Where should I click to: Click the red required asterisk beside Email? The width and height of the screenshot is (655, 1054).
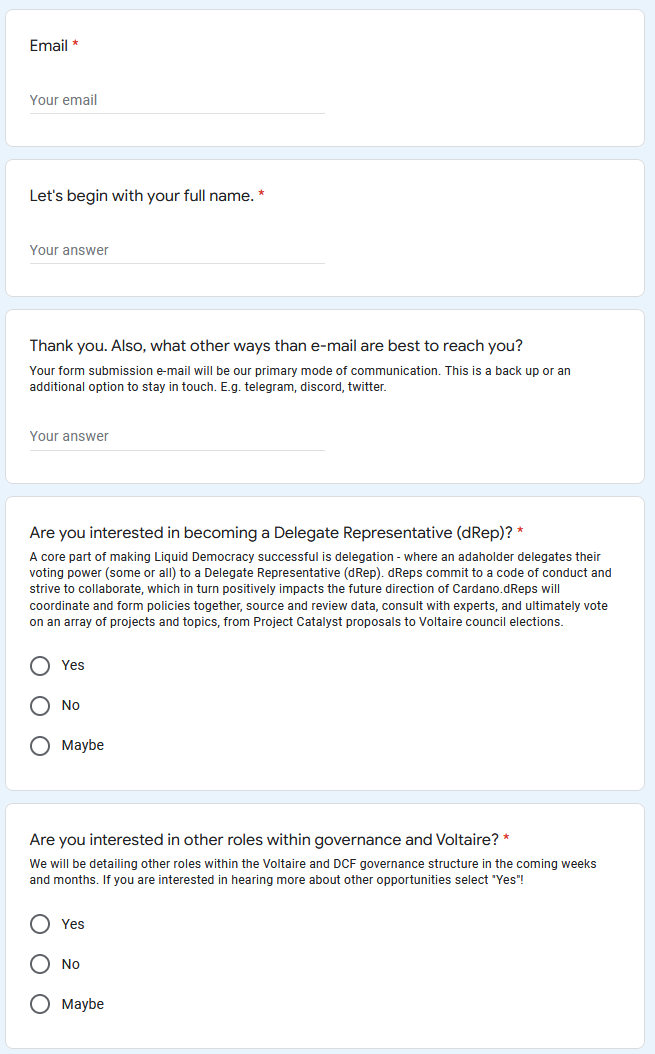pyautogui.click(x=75, y=44)
